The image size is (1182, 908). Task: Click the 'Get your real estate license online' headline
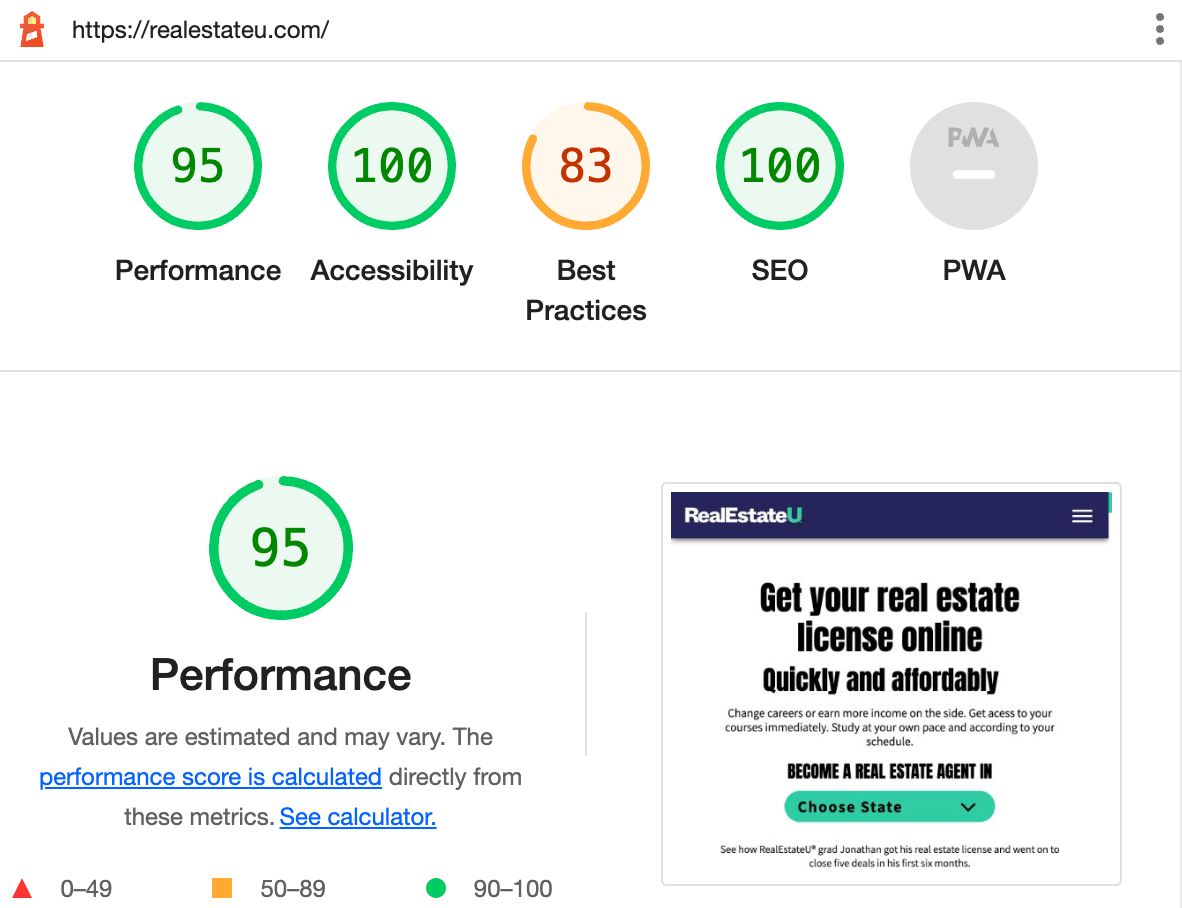click(889, 617)
